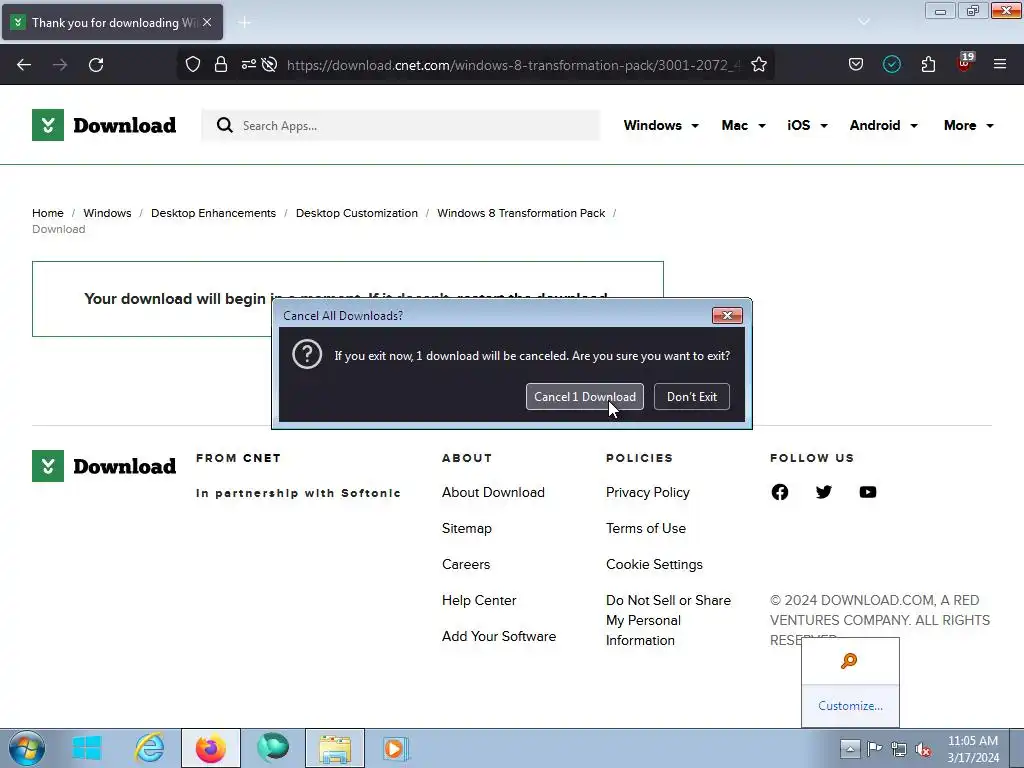Click the teal checkmark extension icon
The height and width of the screenshot is (768, 1024).
click(x=891, y=64)
